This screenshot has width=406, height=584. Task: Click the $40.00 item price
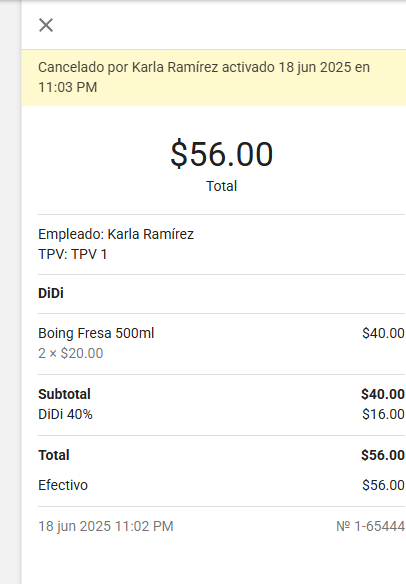383,333
